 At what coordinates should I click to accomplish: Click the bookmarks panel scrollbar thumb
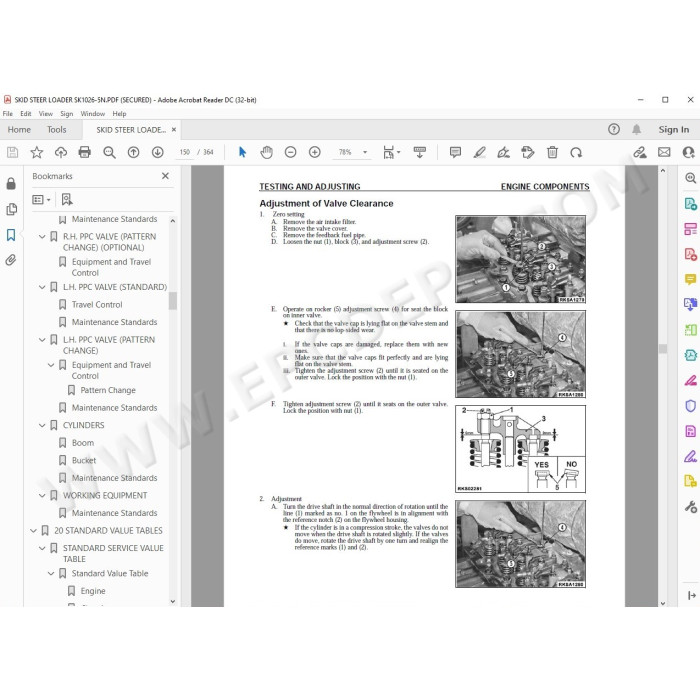click(x=173, y=300)
